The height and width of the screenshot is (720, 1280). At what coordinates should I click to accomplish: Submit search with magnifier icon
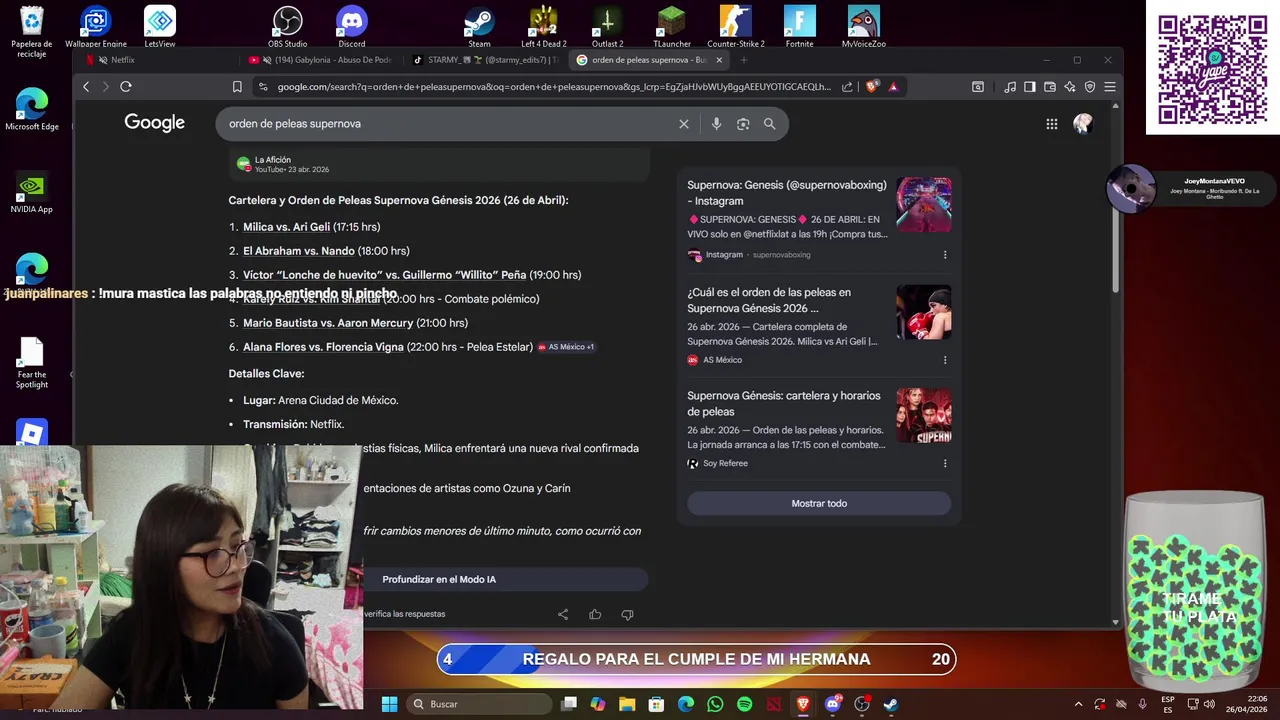click(x=769, y=124)
